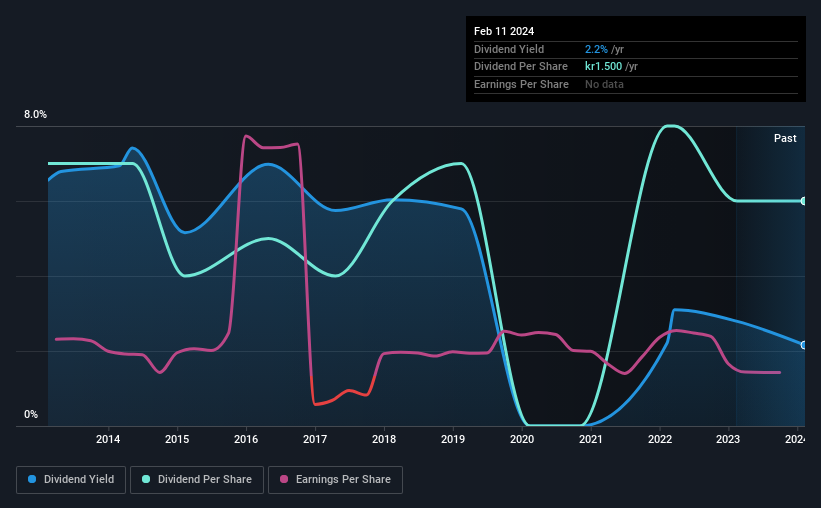Viewport: 821px width, 508px height.
Task: Select the 2019 x-axis label
Action: [453, 439]
